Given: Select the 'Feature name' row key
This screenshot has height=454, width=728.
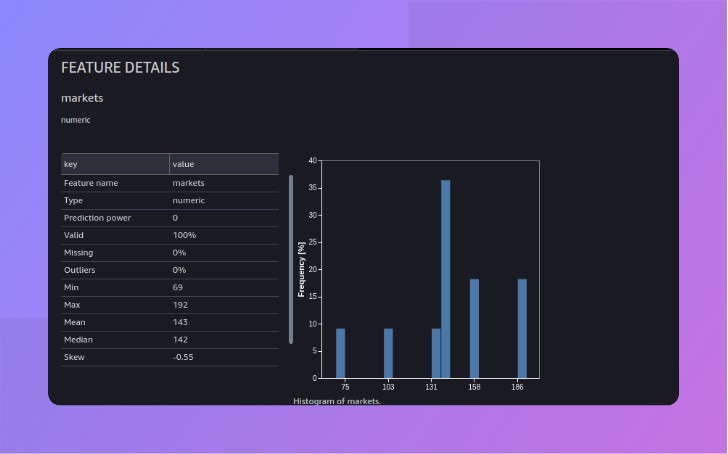Looking at the screenshot, I should click(91, 183).
